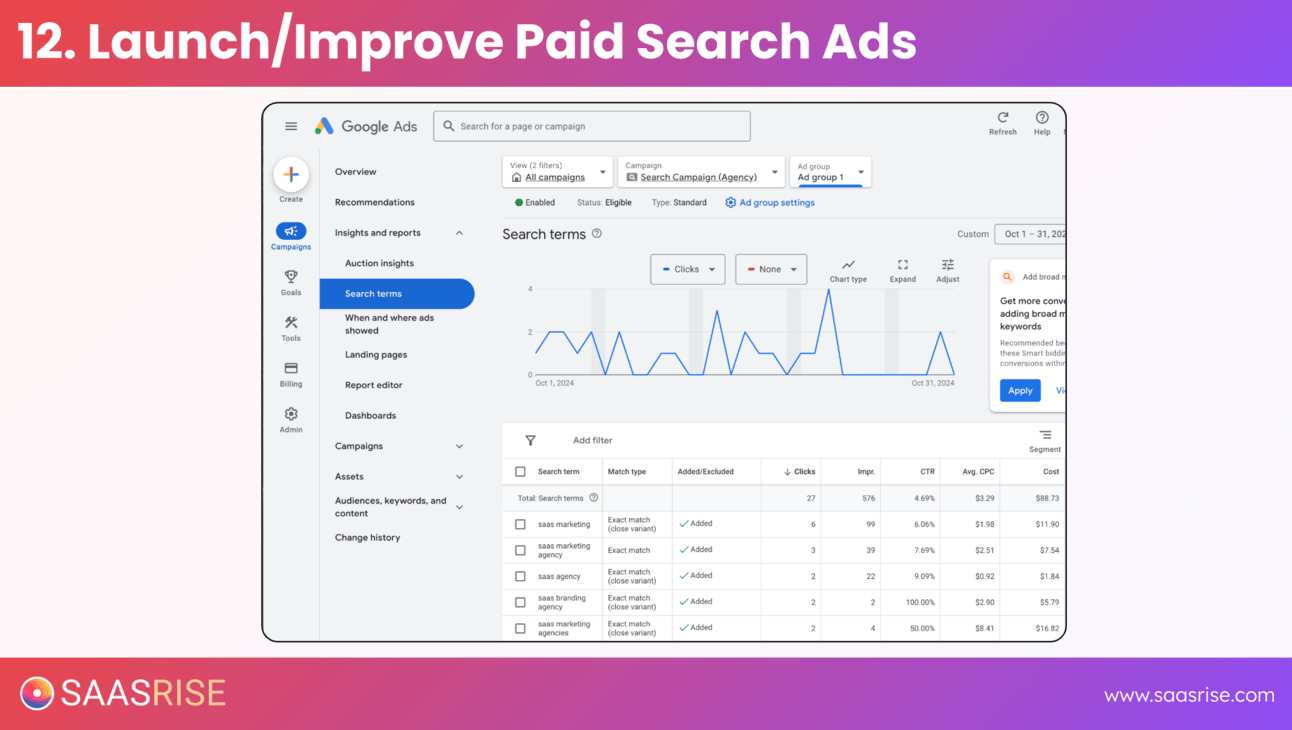
Task: Check the box for saas branding agency row
Action: click(x=520, y=602)
